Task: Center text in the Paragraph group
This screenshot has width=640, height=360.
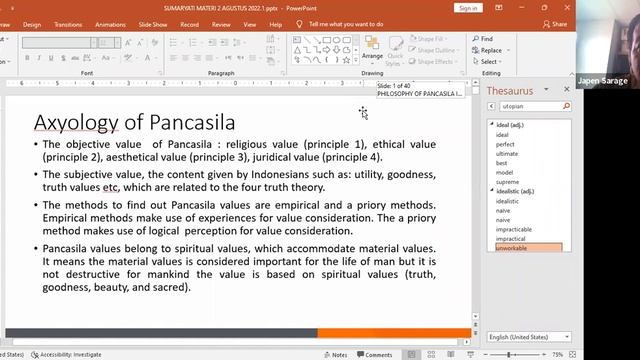Action: tap(185, 58)
